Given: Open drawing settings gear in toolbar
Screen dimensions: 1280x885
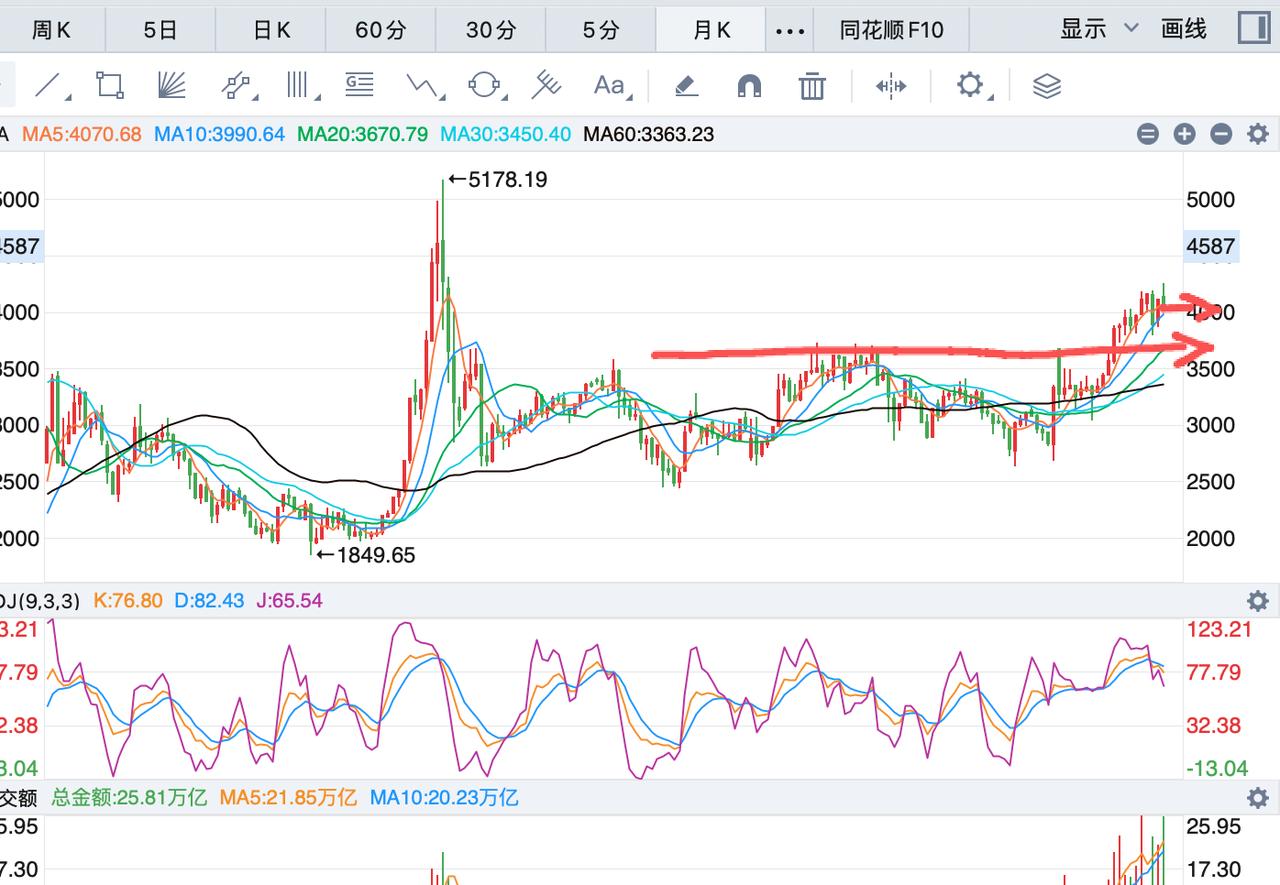Looking at the screenshot, I should coord(971,85).
